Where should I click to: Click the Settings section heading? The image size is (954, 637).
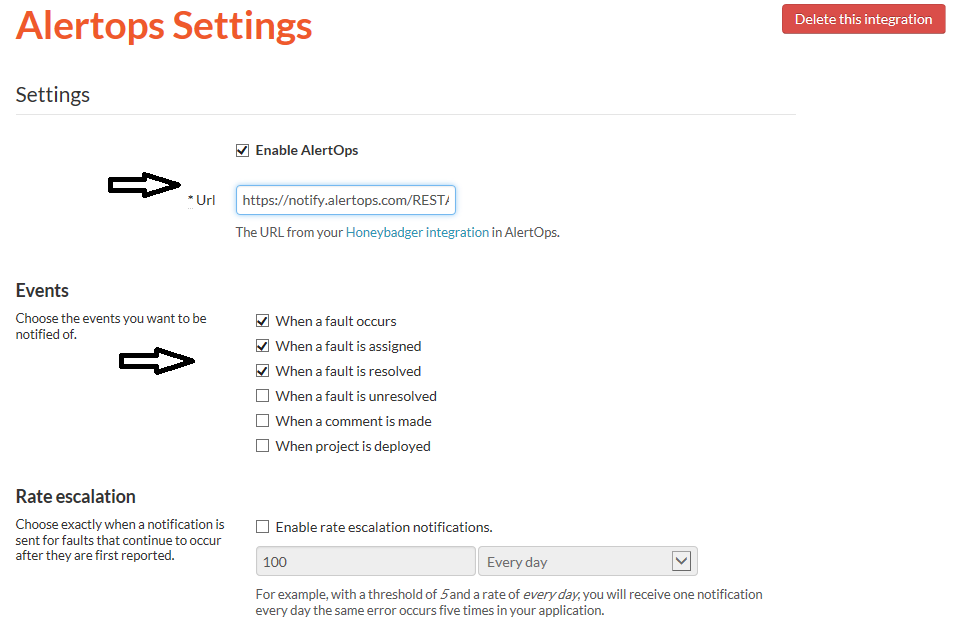pyautogui.click(x=53, y=95)
